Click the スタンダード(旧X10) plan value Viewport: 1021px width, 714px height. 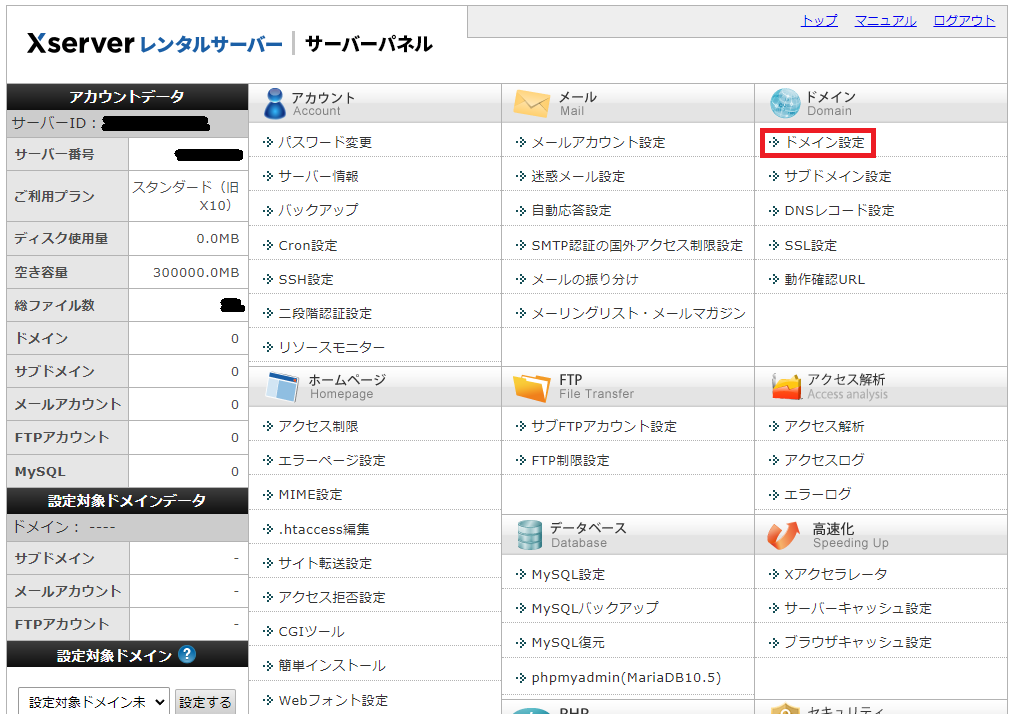tap(187, 196)
